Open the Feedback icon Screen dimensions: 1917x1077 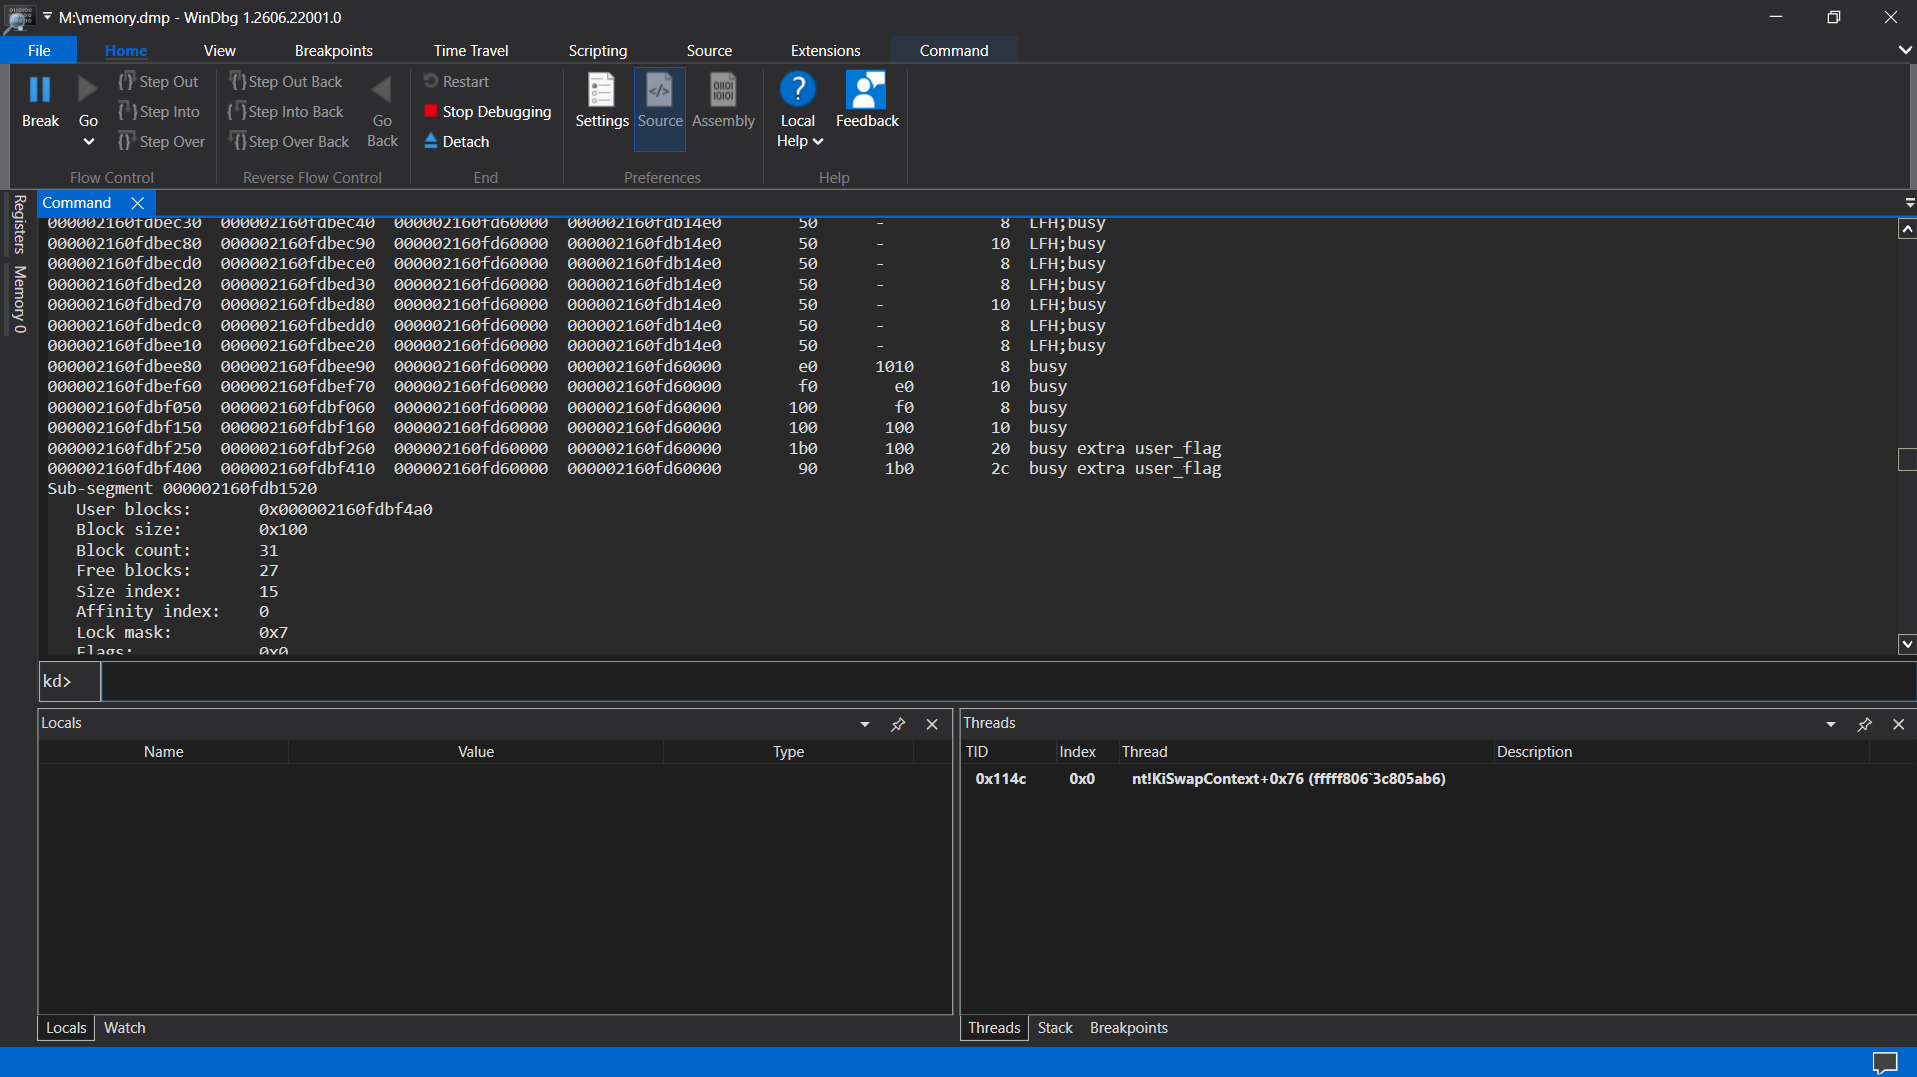coord(866,90)
